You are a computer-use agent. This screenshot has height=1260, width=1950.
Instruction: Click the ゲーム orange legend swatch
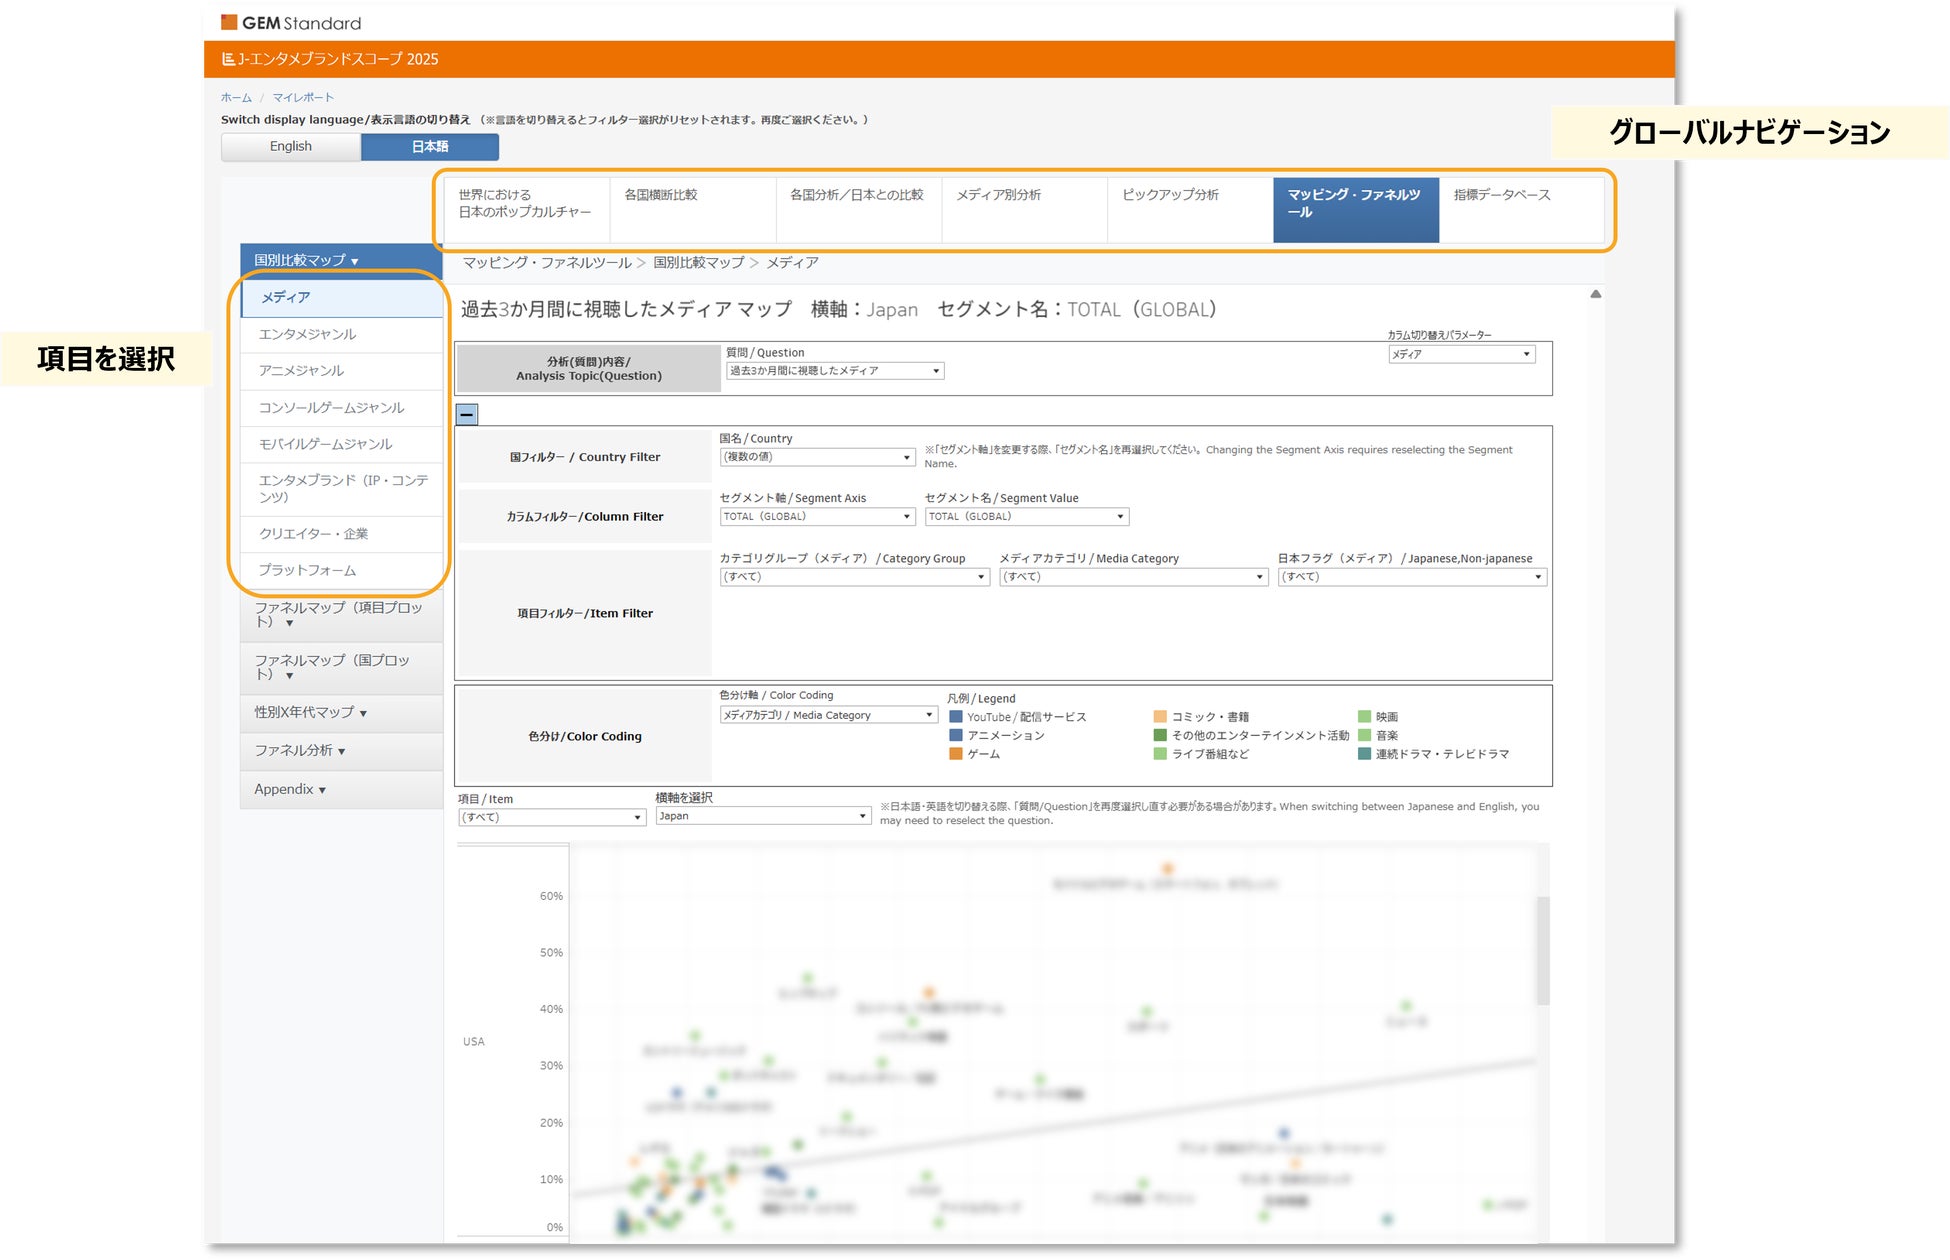click(955, 754)
